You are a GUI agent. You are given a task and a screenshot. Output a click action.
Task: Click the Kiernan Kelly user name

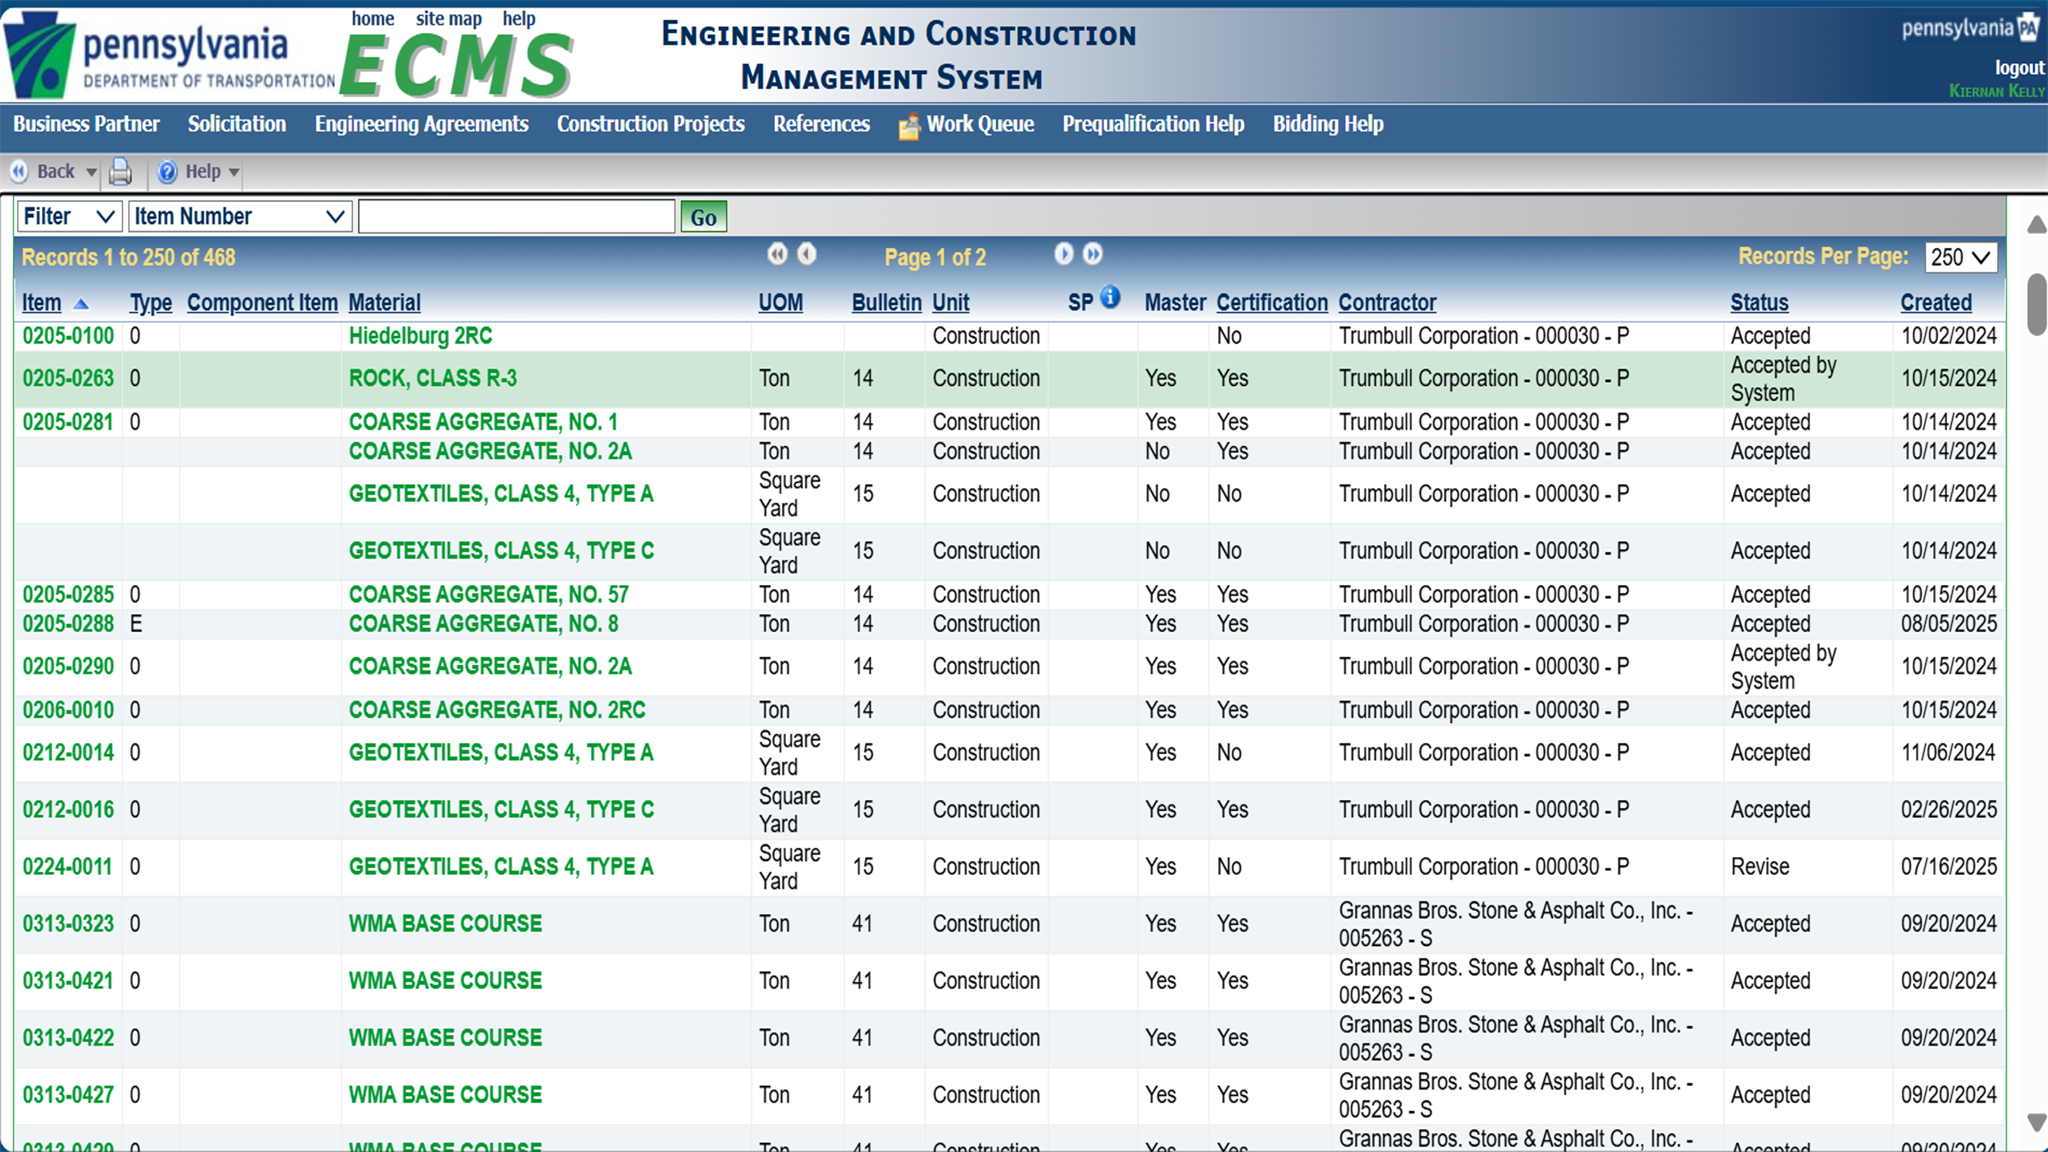1997,91
